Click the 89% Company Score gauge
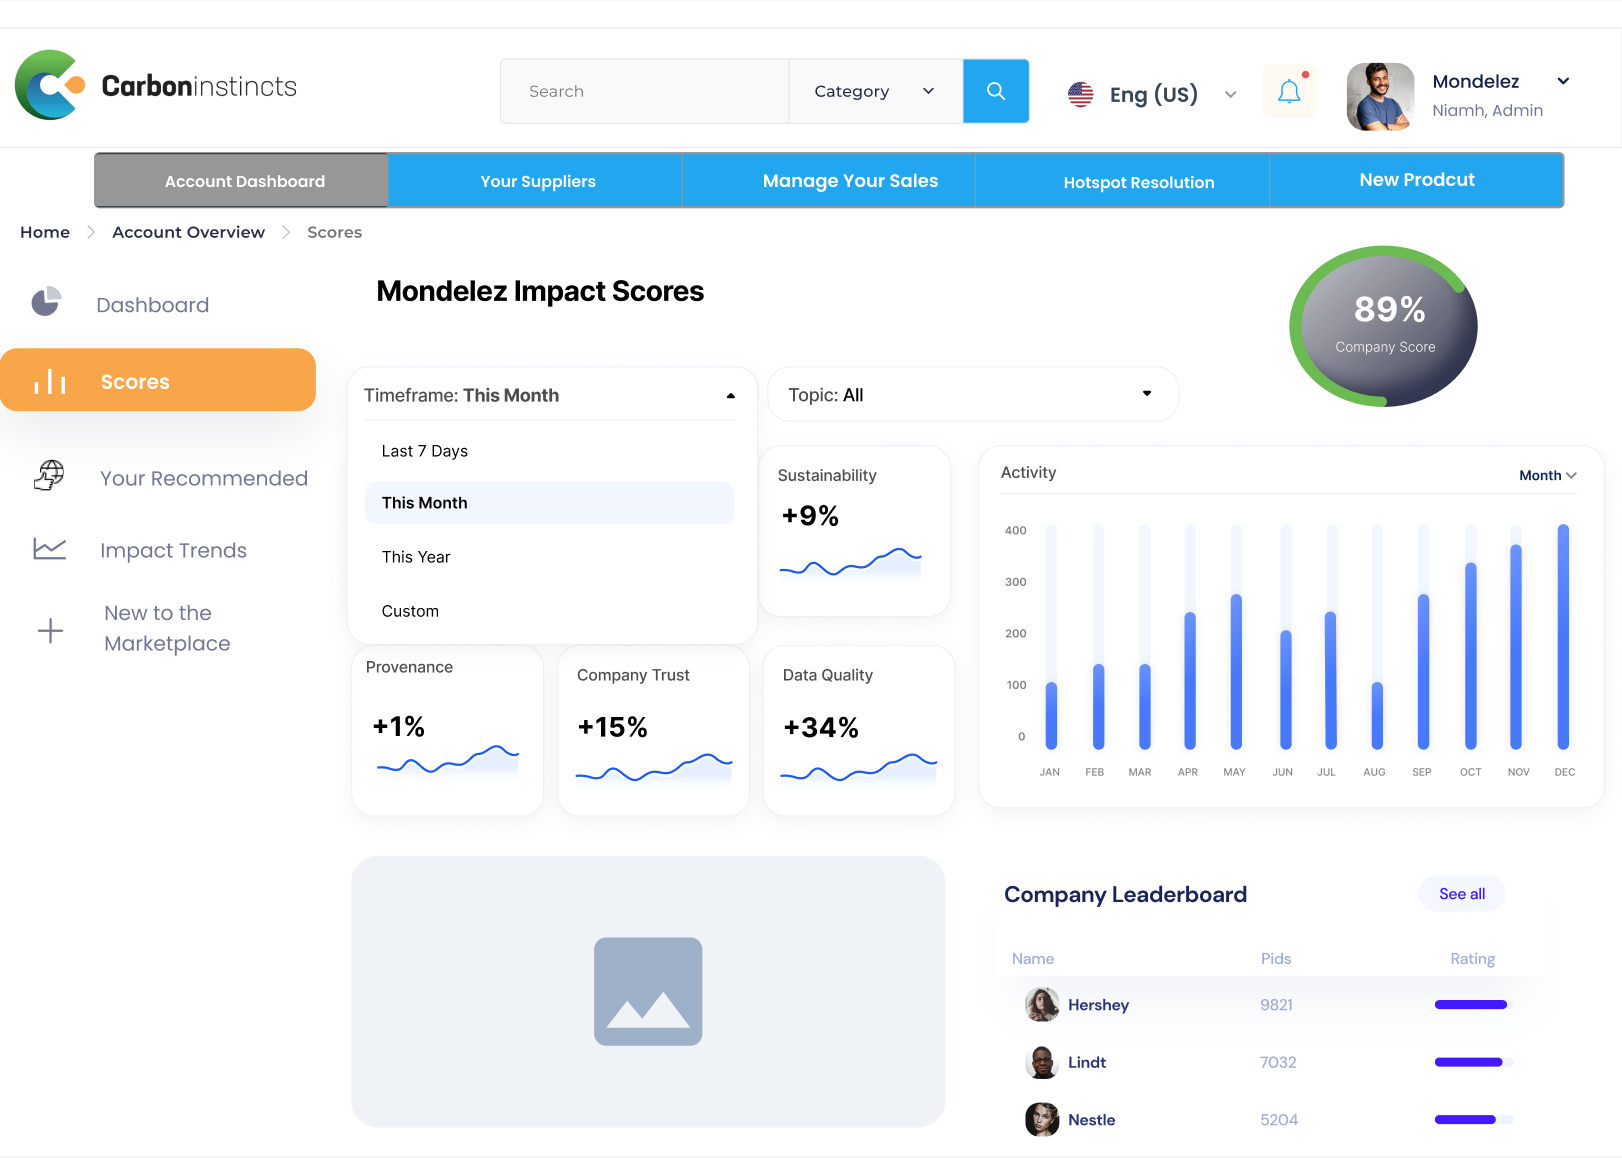 pos(1384,326)
